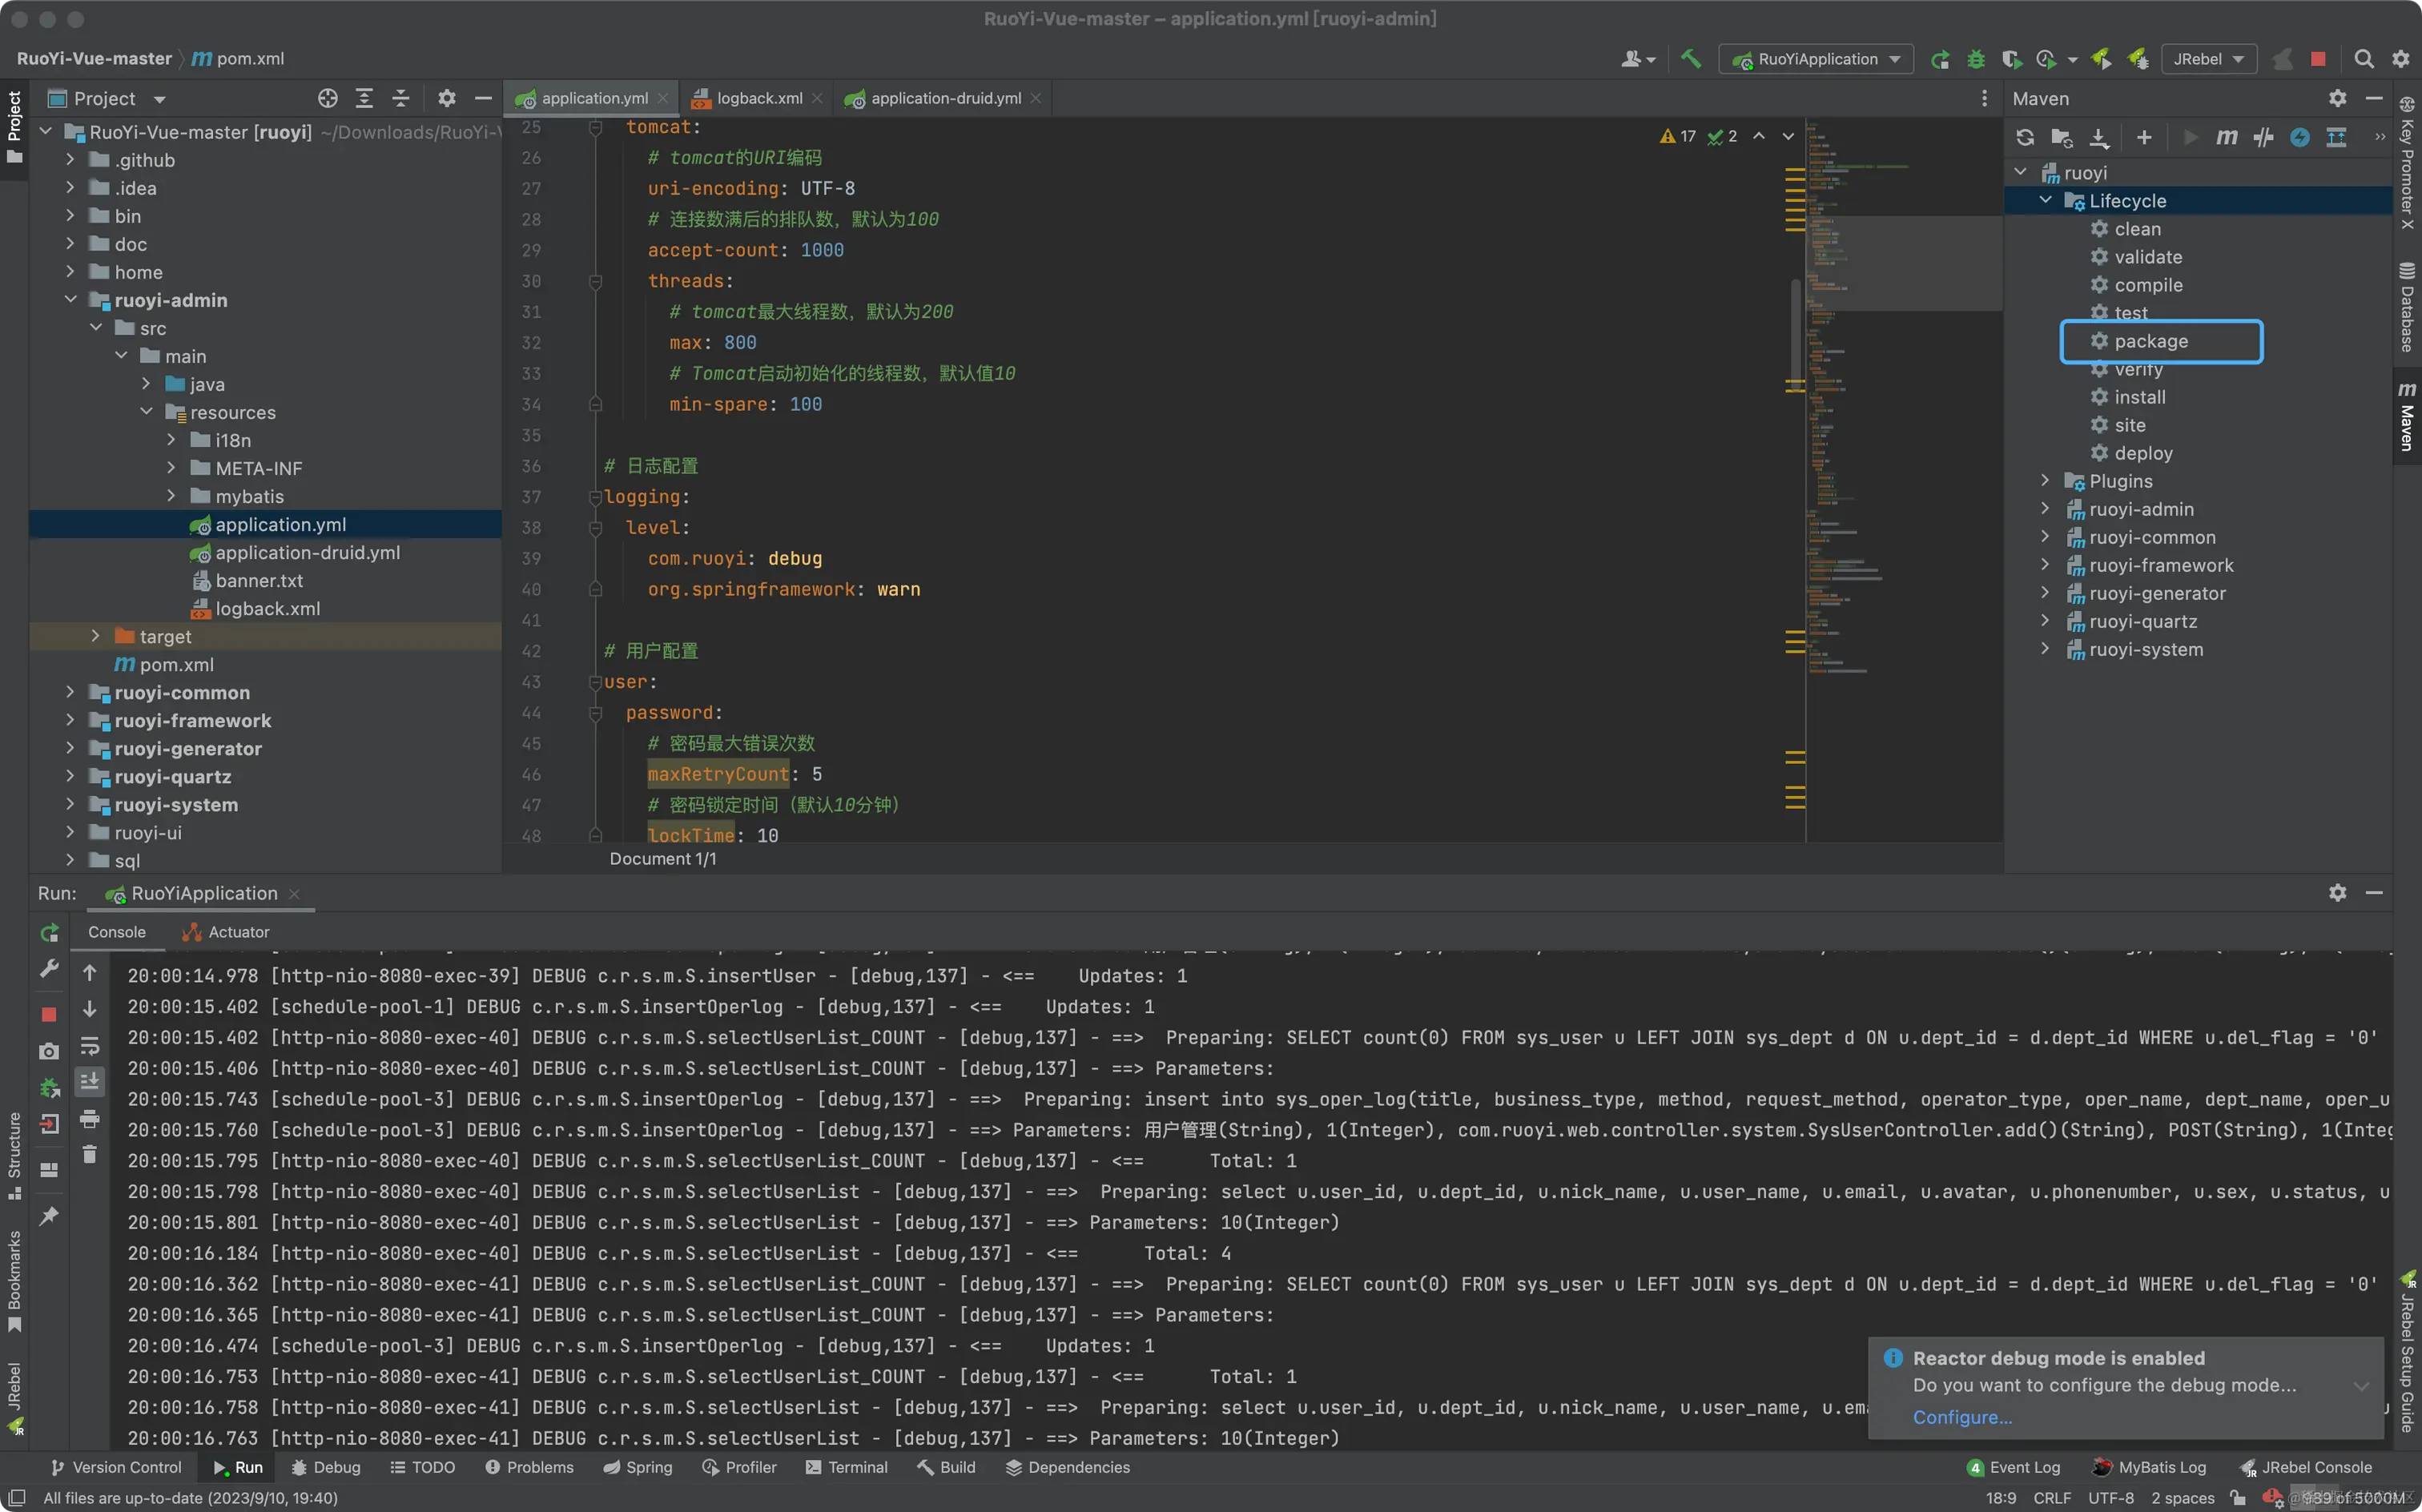The width and height of the screenshot is (2422, 1512).
Task: Click the Reload All Maven Projects icon
Action: click(x=2025, y=137)
